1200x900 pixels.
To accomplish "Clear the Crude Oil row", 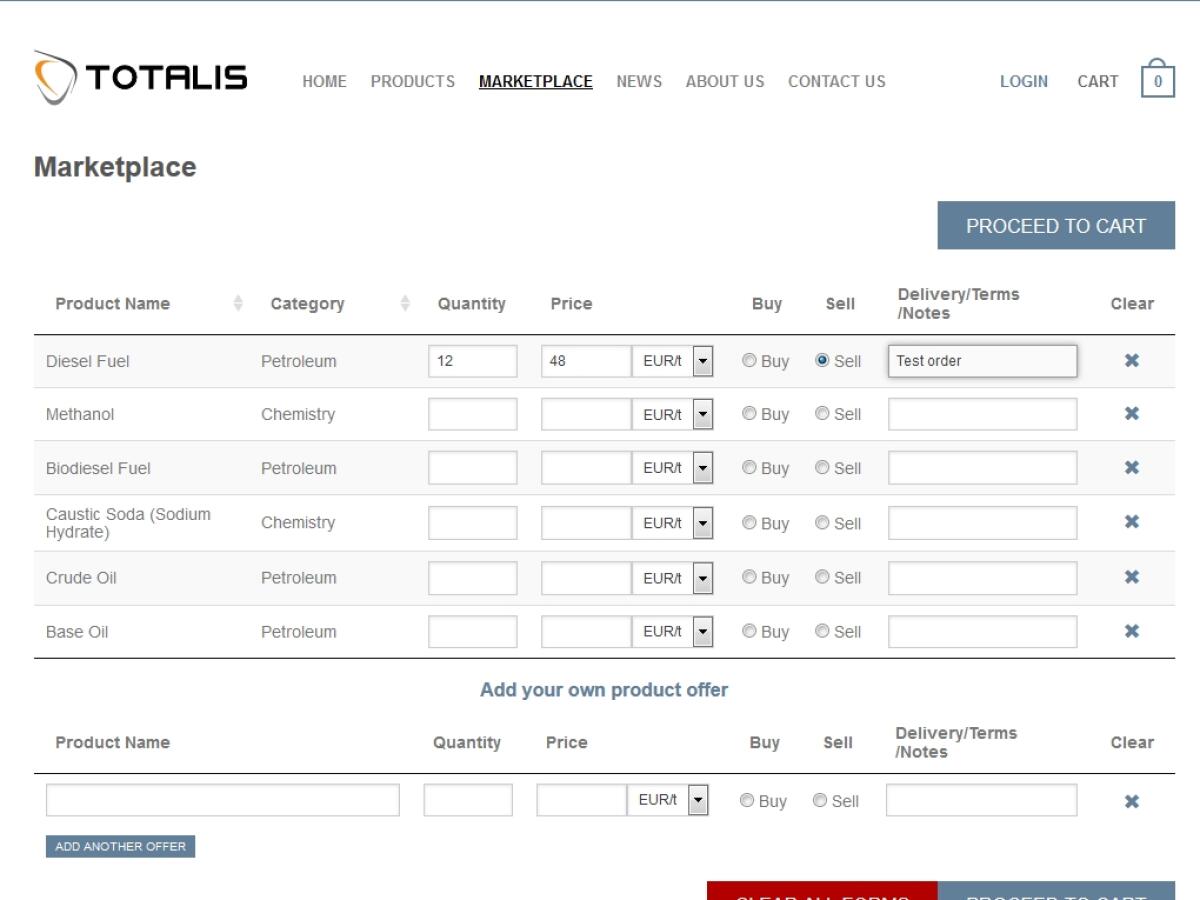I will [x=1131, y=577].
